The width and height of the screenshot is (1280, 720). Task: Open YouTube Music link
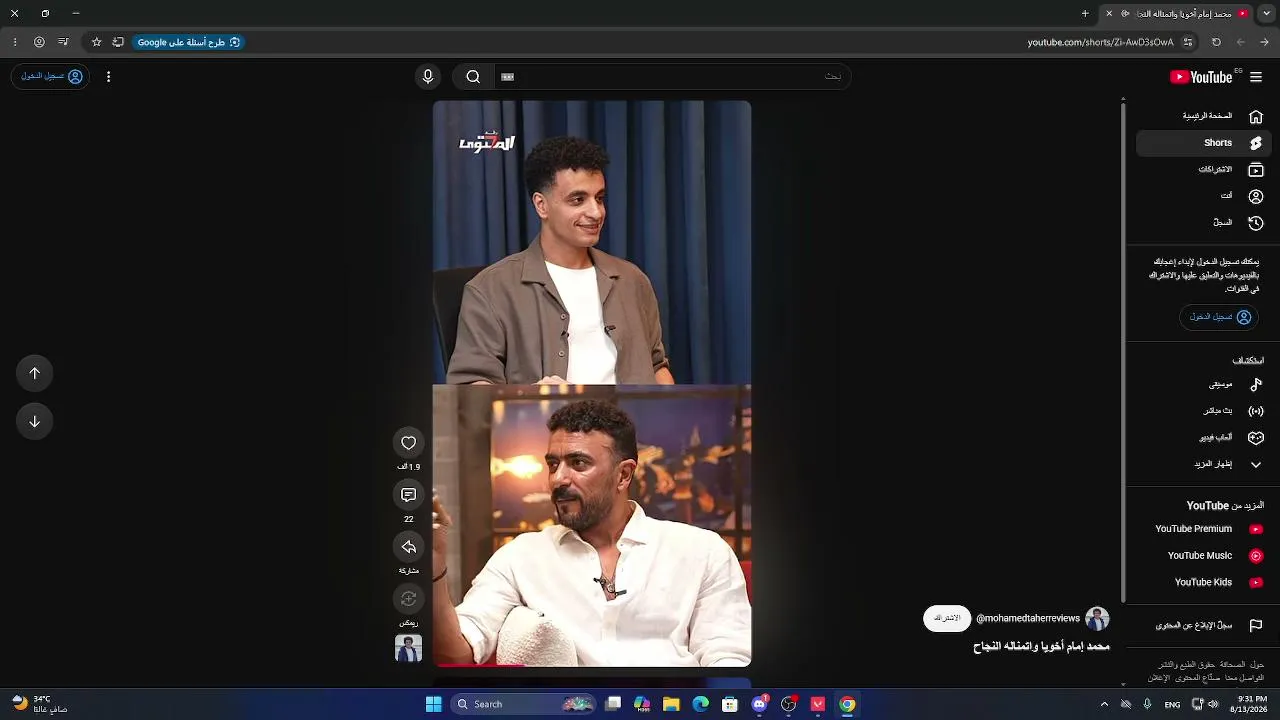tap(1204, 556)
